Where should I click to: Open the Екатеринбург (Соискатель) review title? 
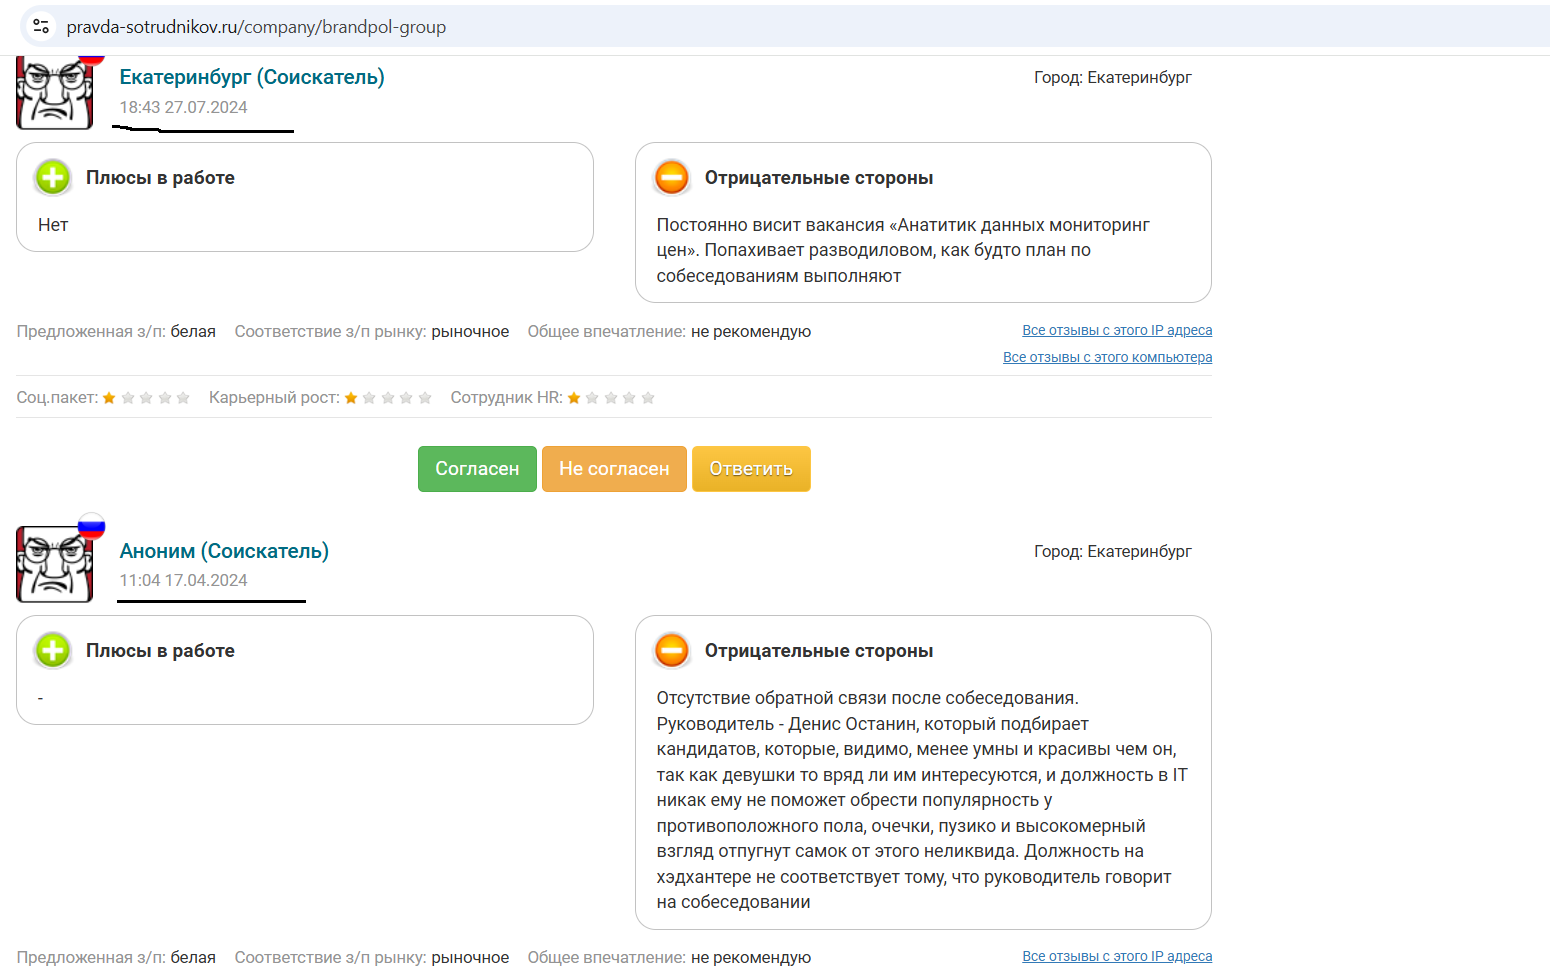pos(251,77)
